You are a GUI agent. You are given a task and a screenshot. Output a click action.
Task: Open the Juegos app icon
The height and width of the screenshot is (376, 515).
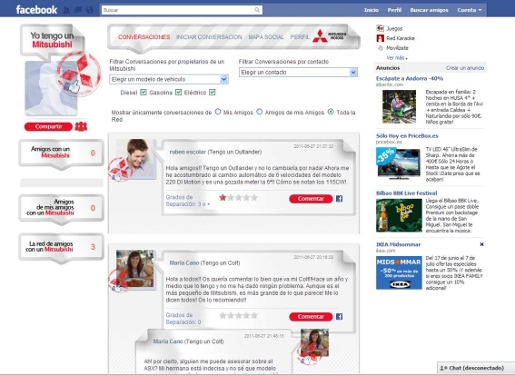pos(380,28)
